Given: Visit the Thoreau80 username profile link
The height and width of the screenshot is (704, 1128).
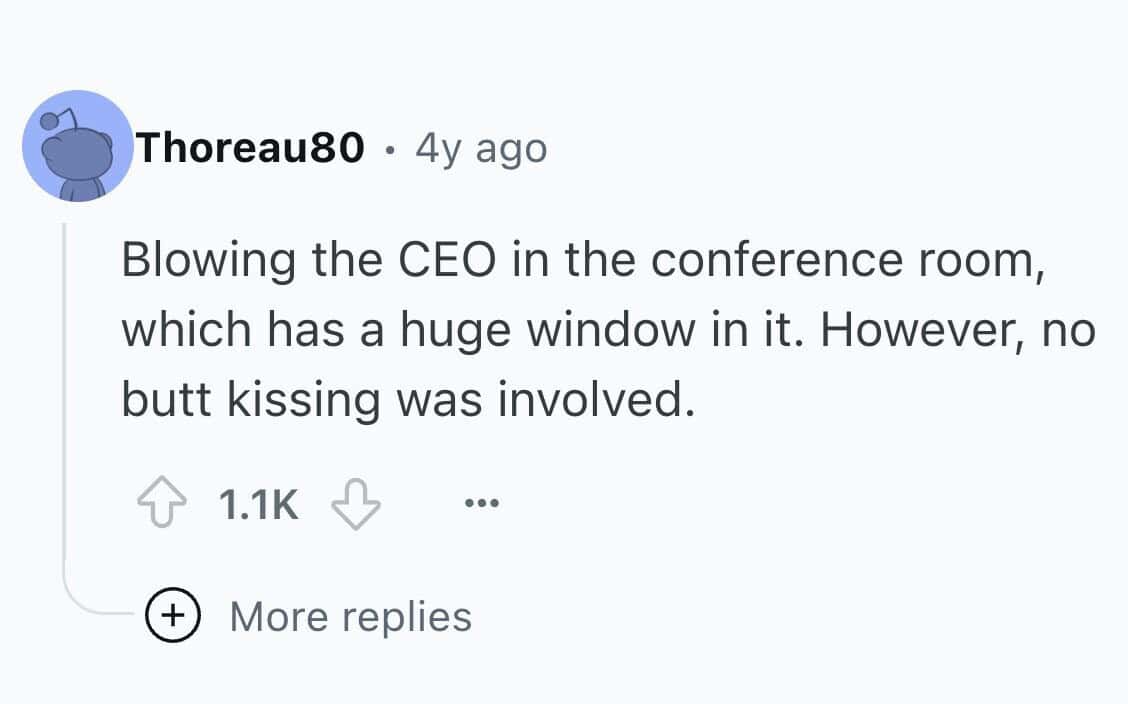Looking at the screenshot, I should (x=250, y=148).
